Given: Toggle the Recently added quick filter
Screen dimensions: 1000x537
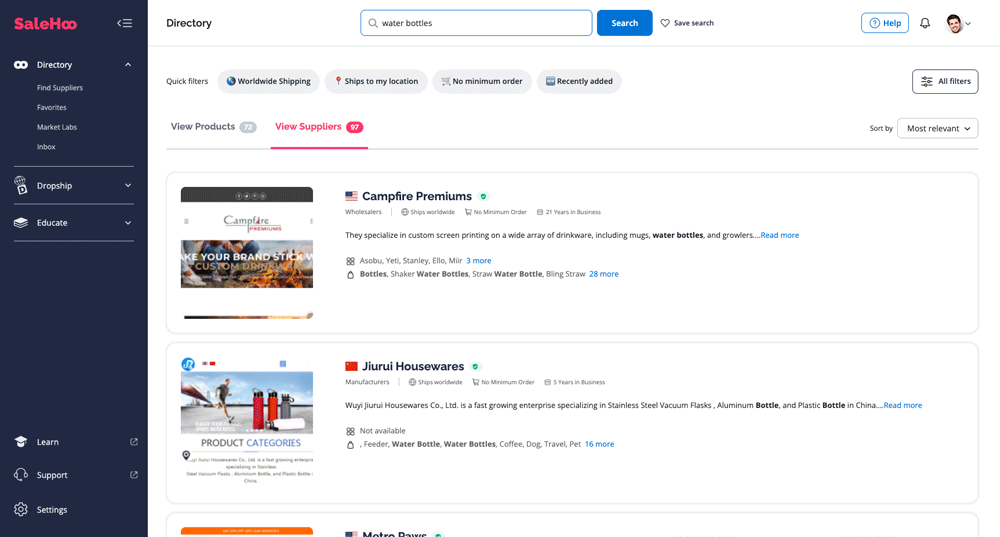Looking at the screenshot, I should point(578,81).
